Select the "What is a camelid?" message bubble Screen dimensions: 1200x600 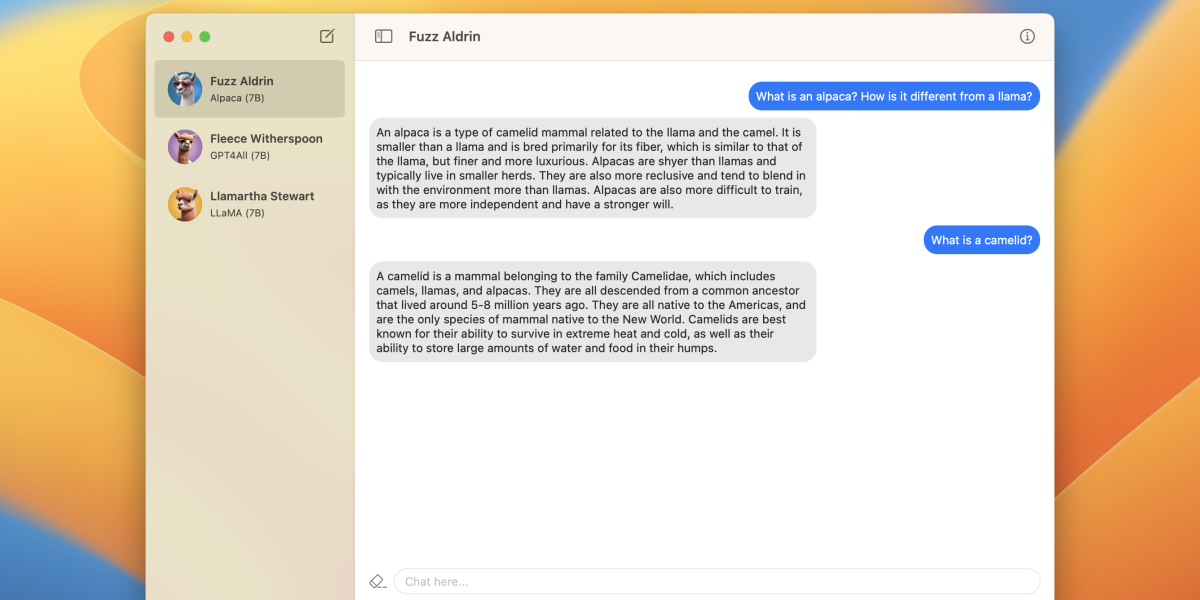981,240
